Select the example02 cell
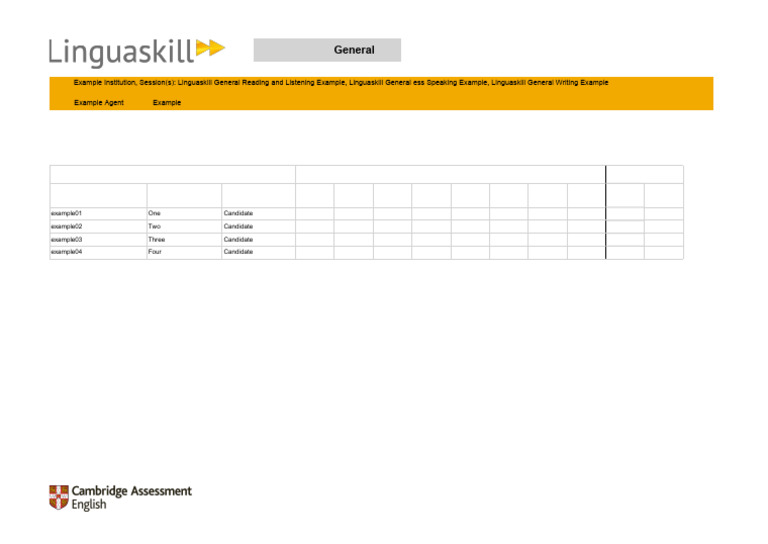 click(x=98, y=227)
